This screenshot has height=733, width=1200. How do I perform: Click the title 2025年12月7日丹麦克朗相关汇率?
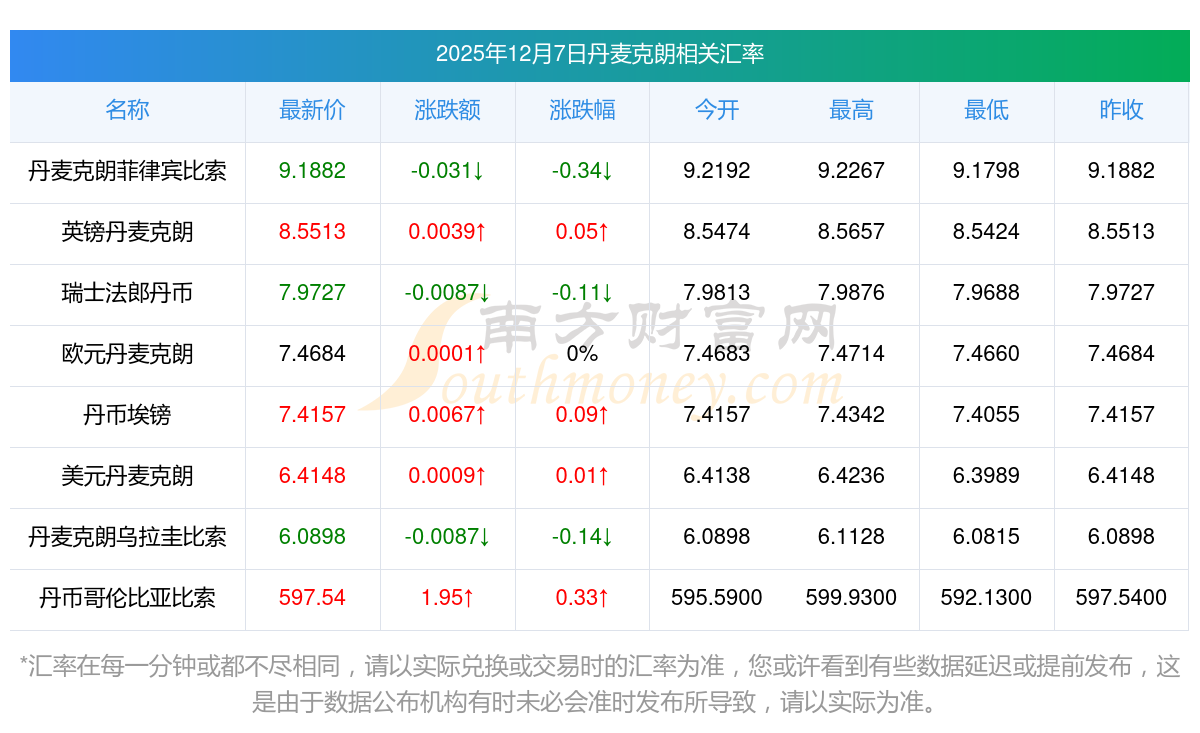600,54
